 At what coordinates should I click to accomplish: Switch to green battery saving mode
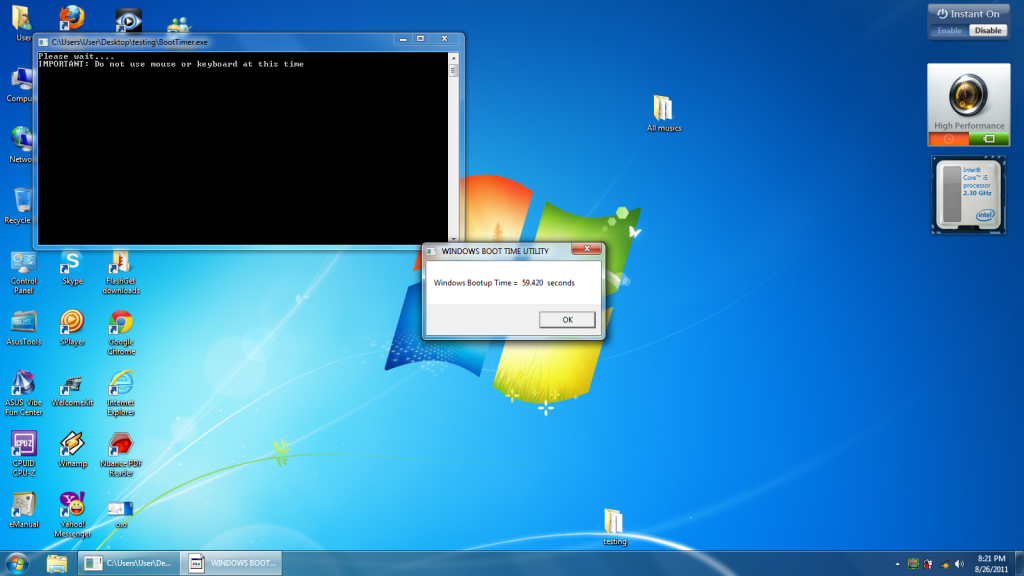[x=989, y=139]
